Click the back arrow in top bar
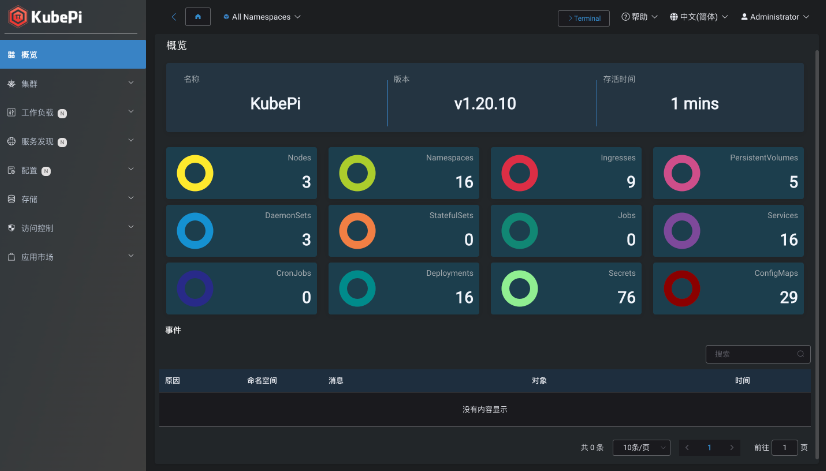 pos(174,17)
